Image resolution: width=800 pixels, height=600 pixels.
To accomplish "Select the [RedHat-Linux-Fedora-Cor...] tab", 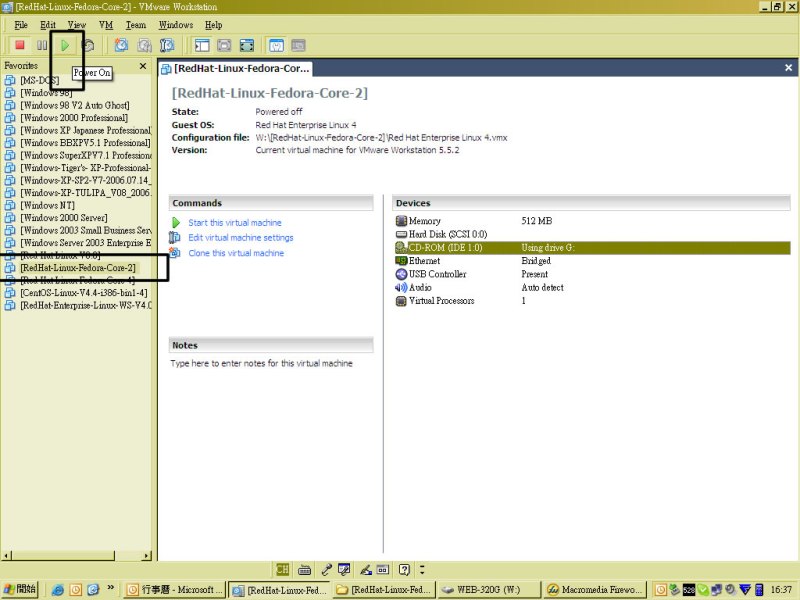I will tap(235, 68).
